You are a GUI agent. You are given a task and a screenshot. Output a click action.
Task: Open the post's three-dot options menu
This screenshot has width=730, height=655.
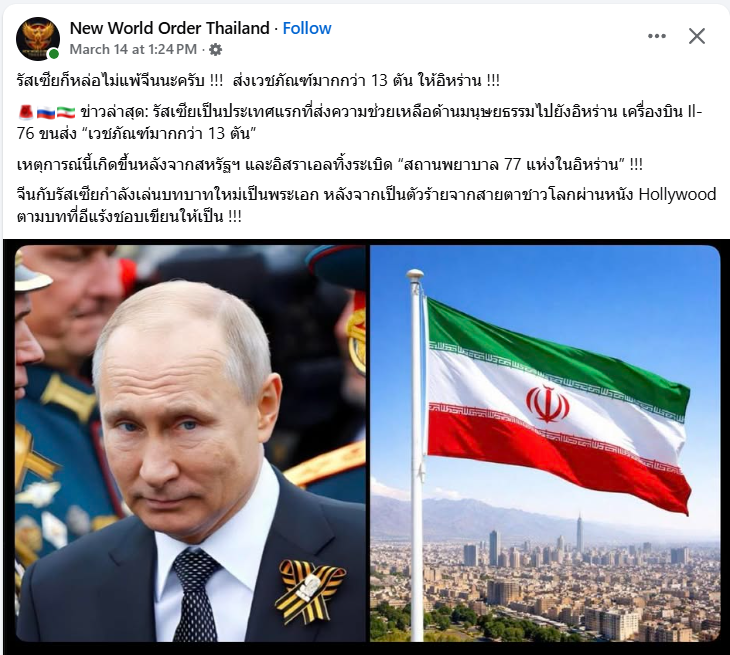click(656, 36)
